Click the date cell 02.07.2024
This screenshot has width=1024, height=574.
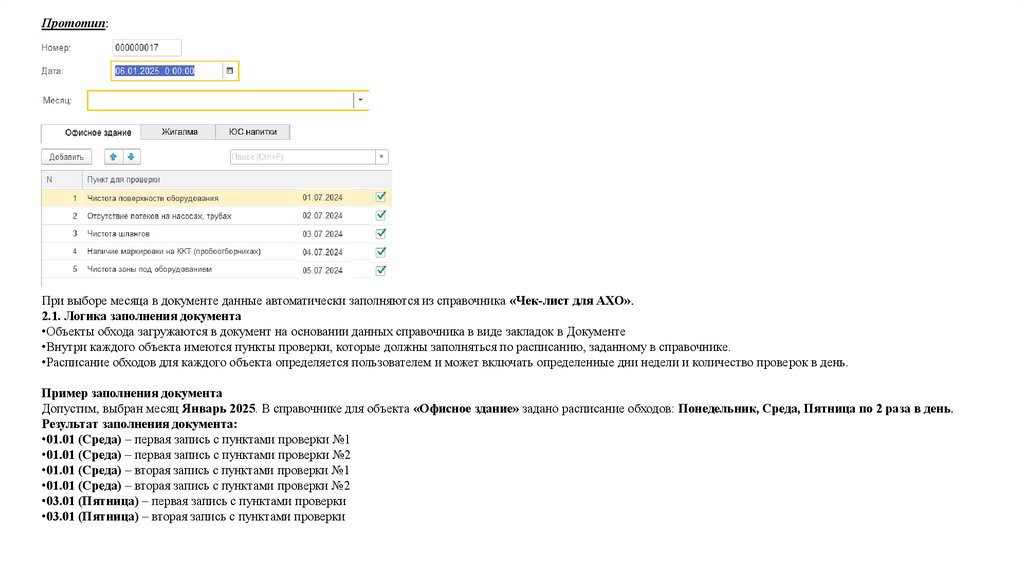click(323, 215)
